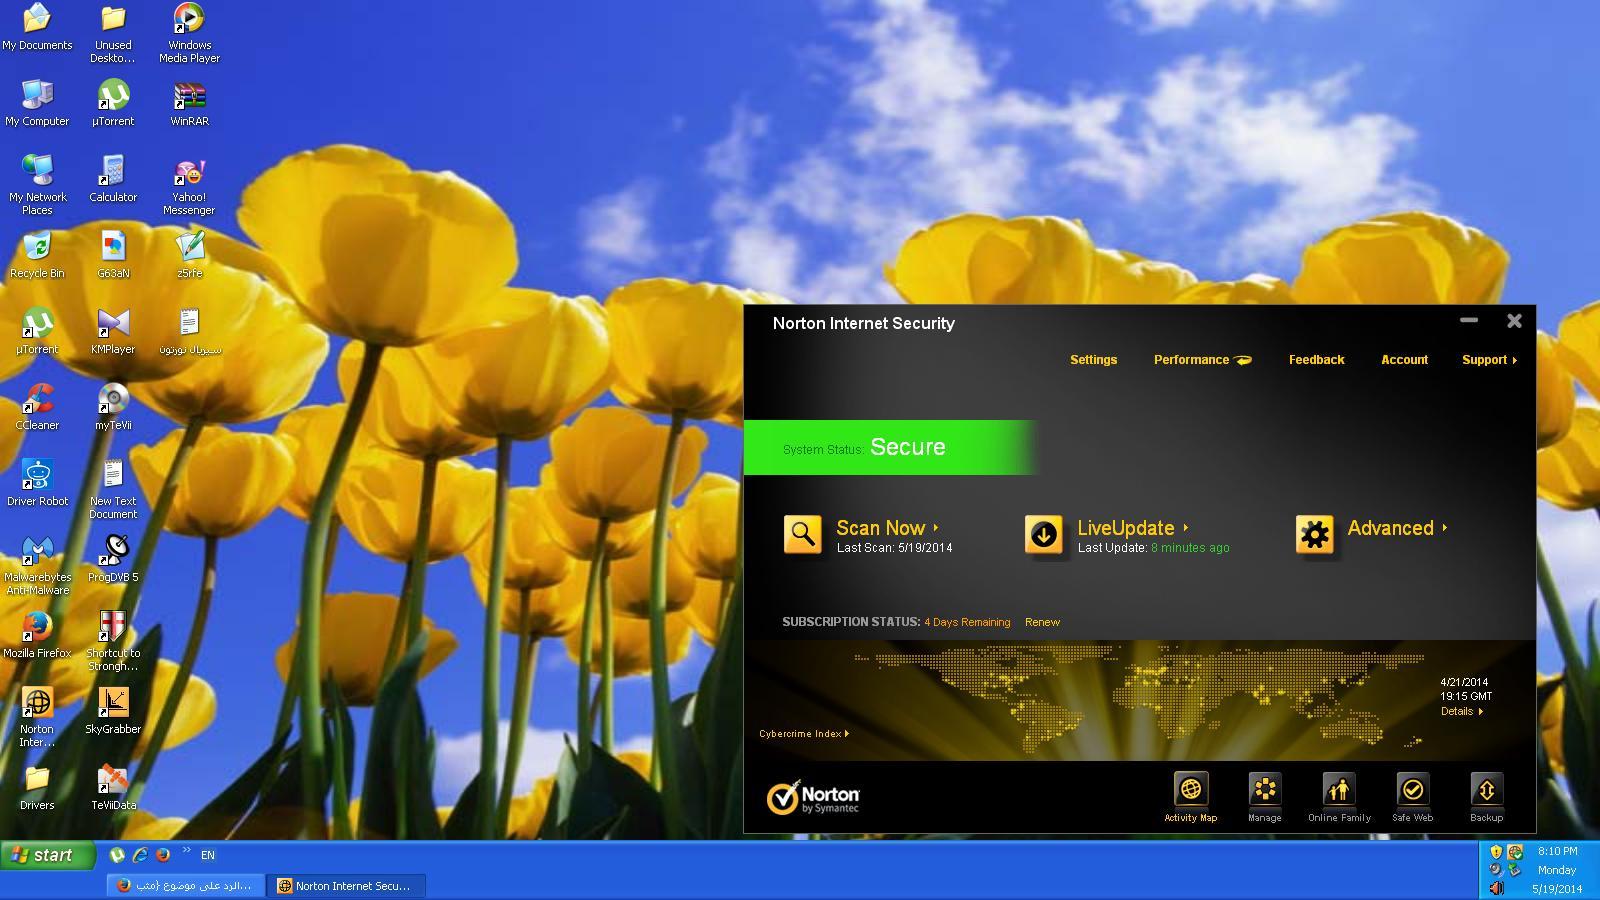The width and height of the screenshot is (1600, 900).
Task: Click the Norton by Symantec logo
Action: click(x=813, y=797)
